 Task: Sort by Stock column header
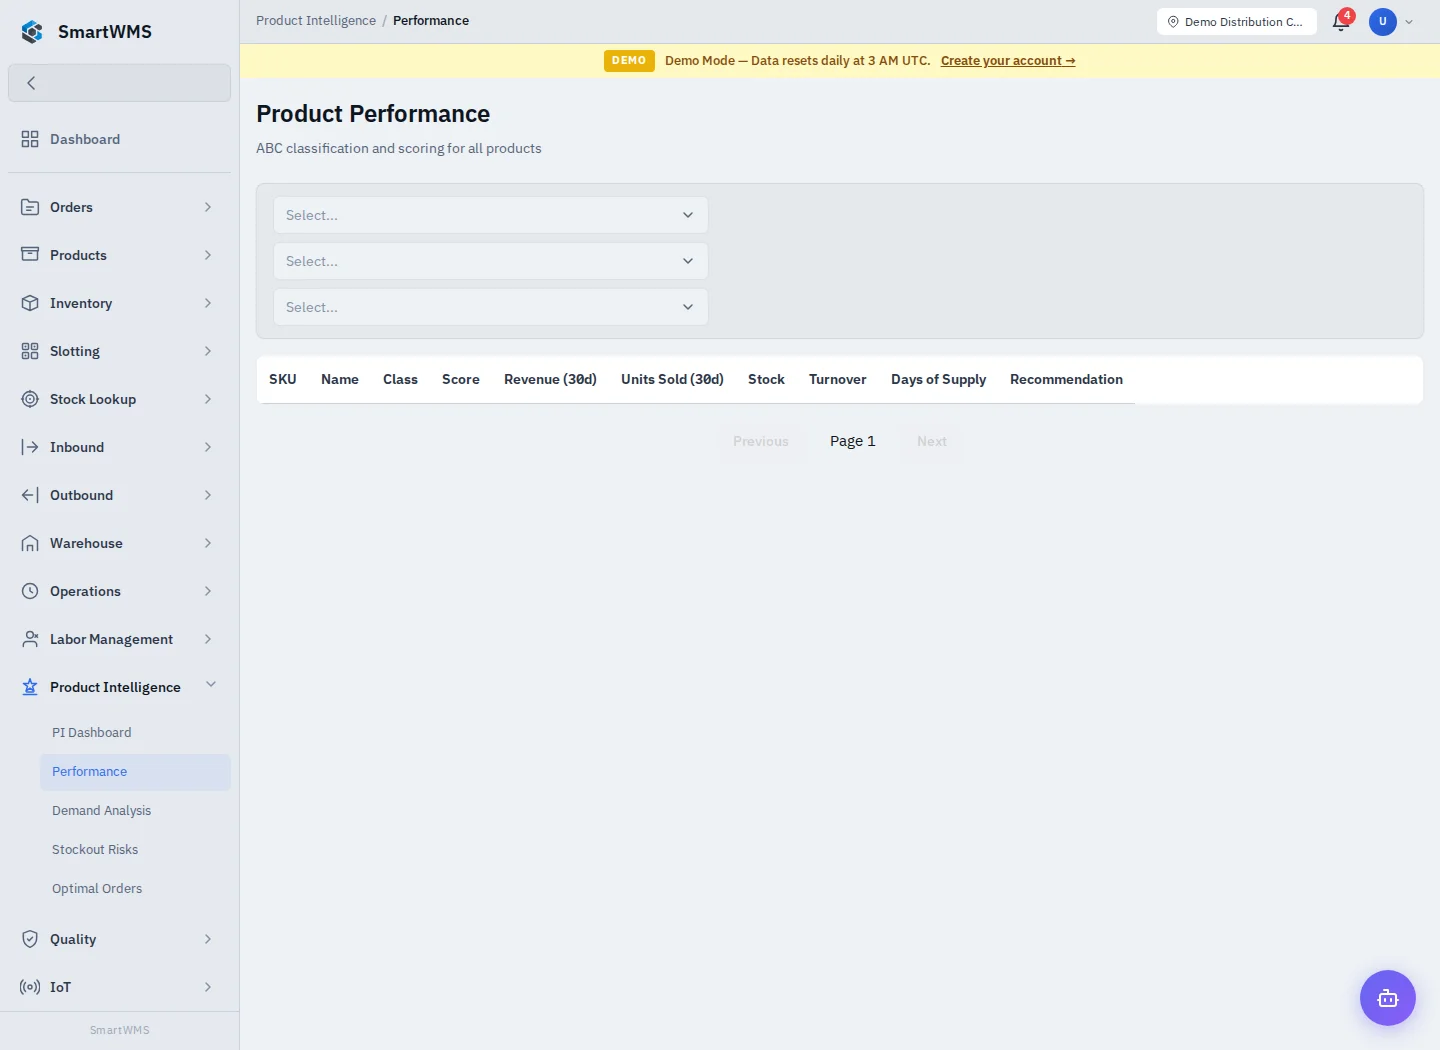click(766, 379)
